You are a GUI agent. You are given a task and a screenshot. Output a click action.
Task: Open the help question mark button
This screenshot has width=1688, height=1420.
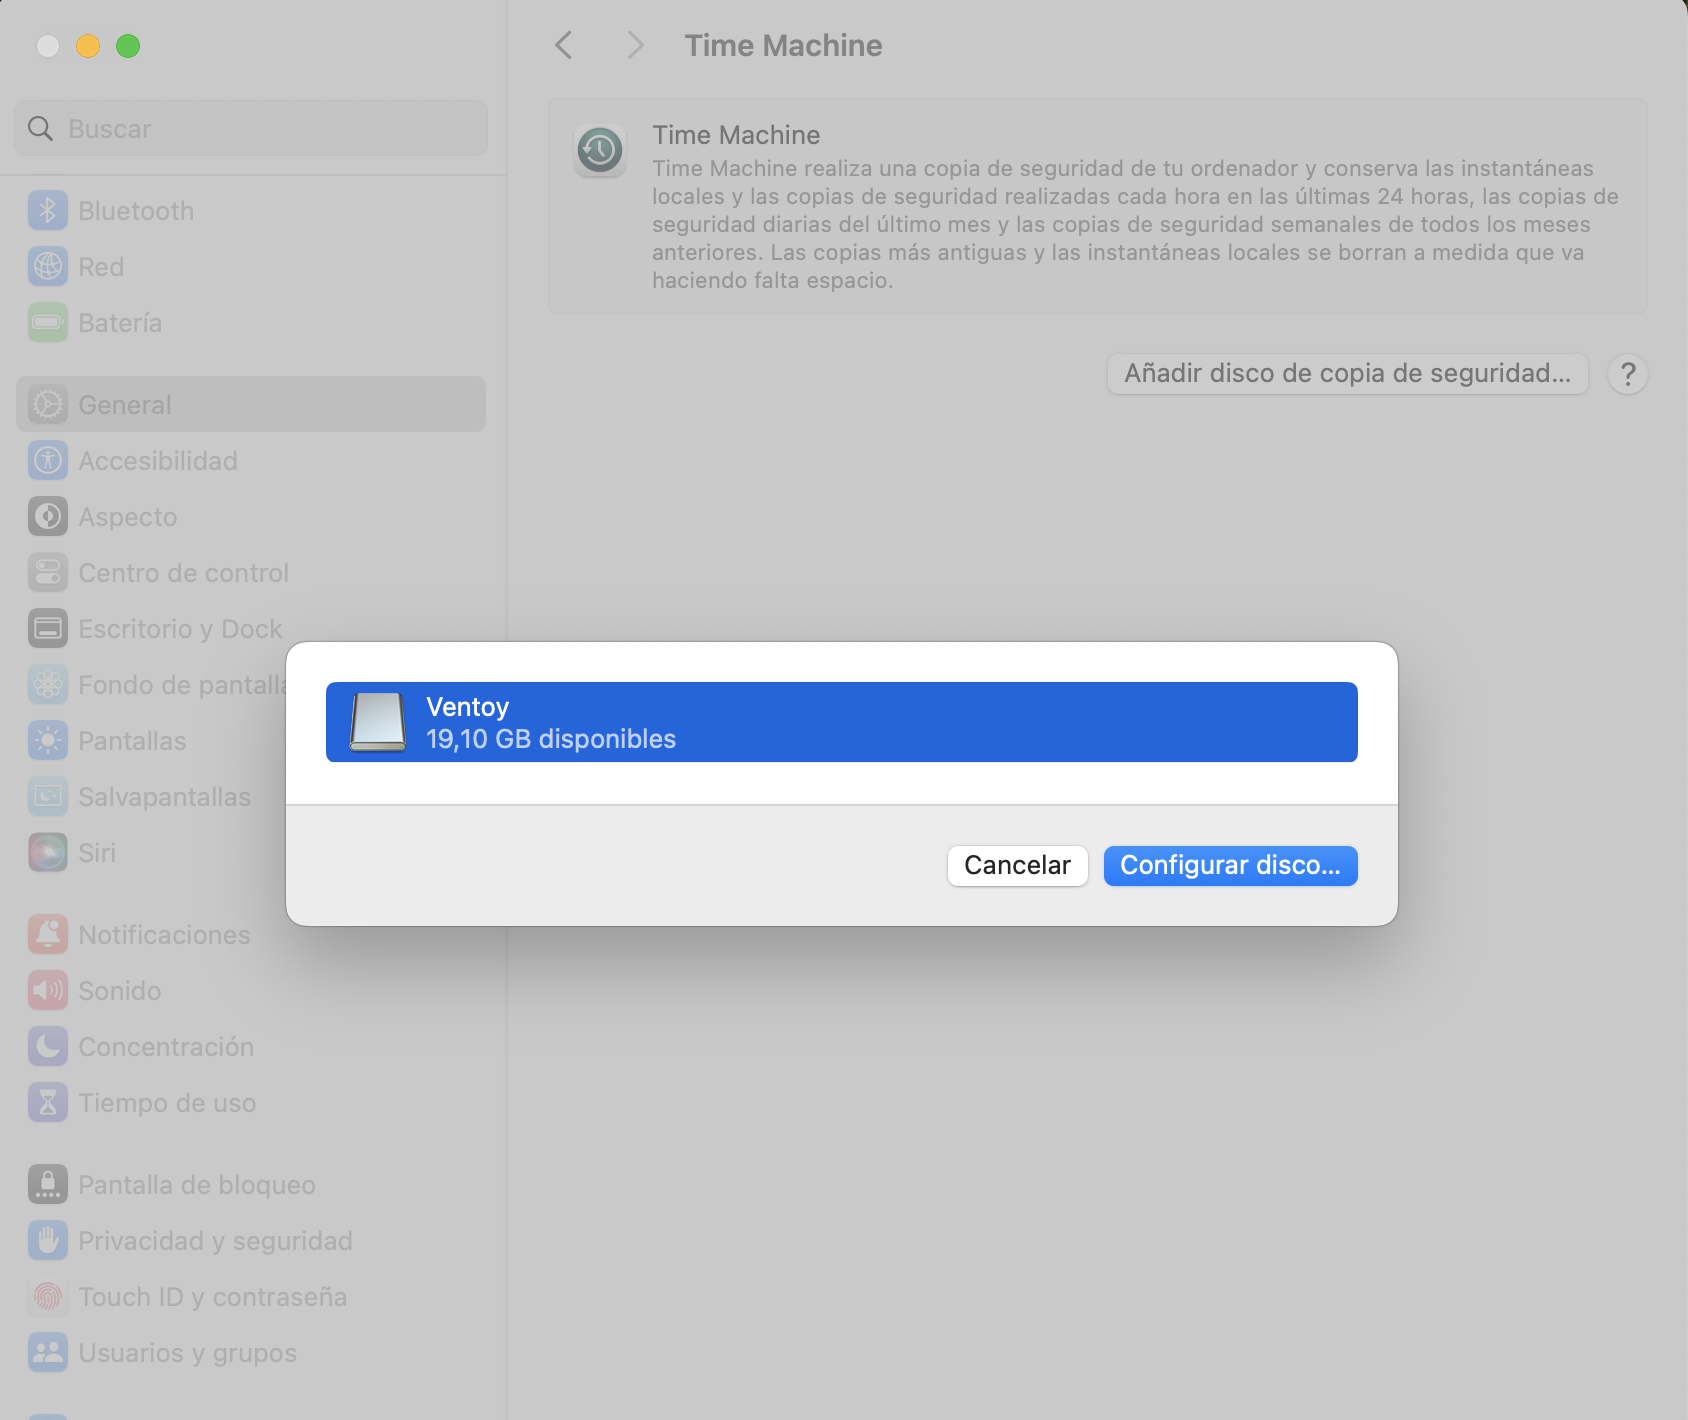[x=1628, y=374]
